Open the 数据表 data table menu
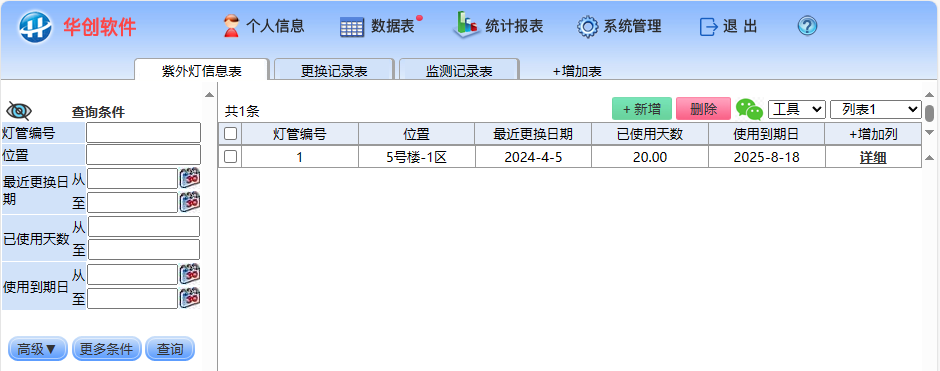The width and height of the screenshot is (940, 371). [381, 26]
